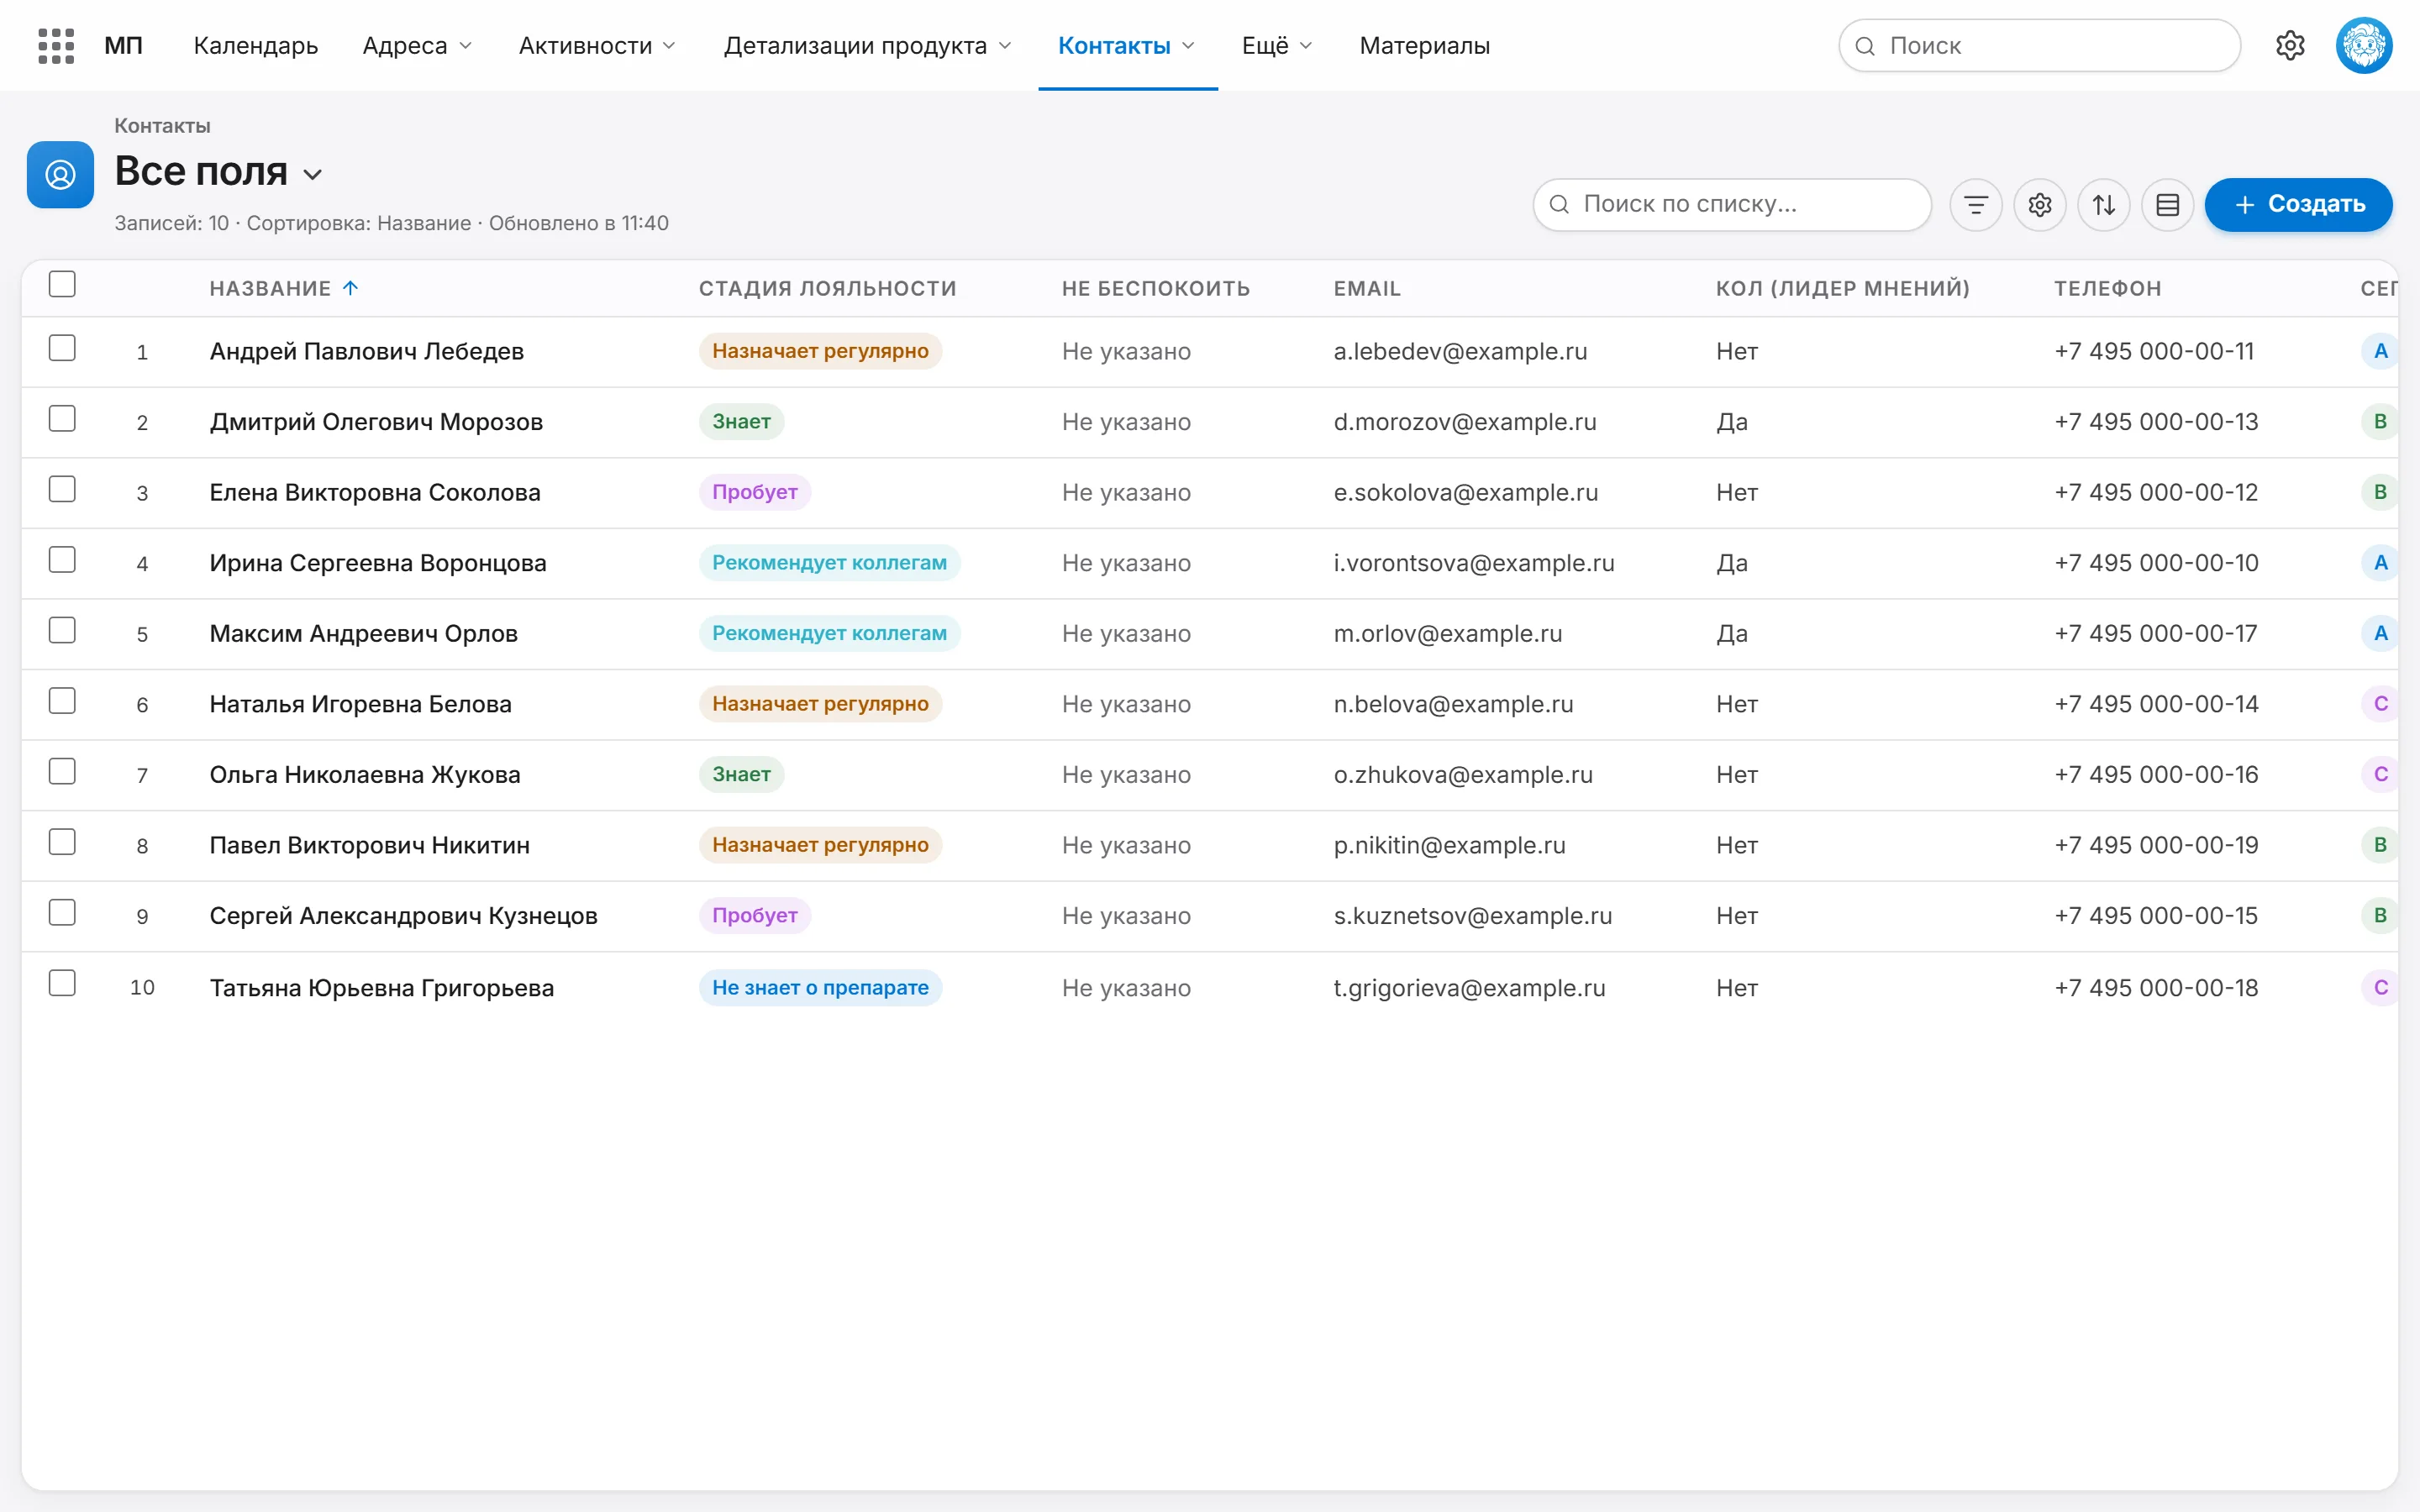Open the Все поля list view selector
Screen dimensions: 2420x1512
coord(219,172)
